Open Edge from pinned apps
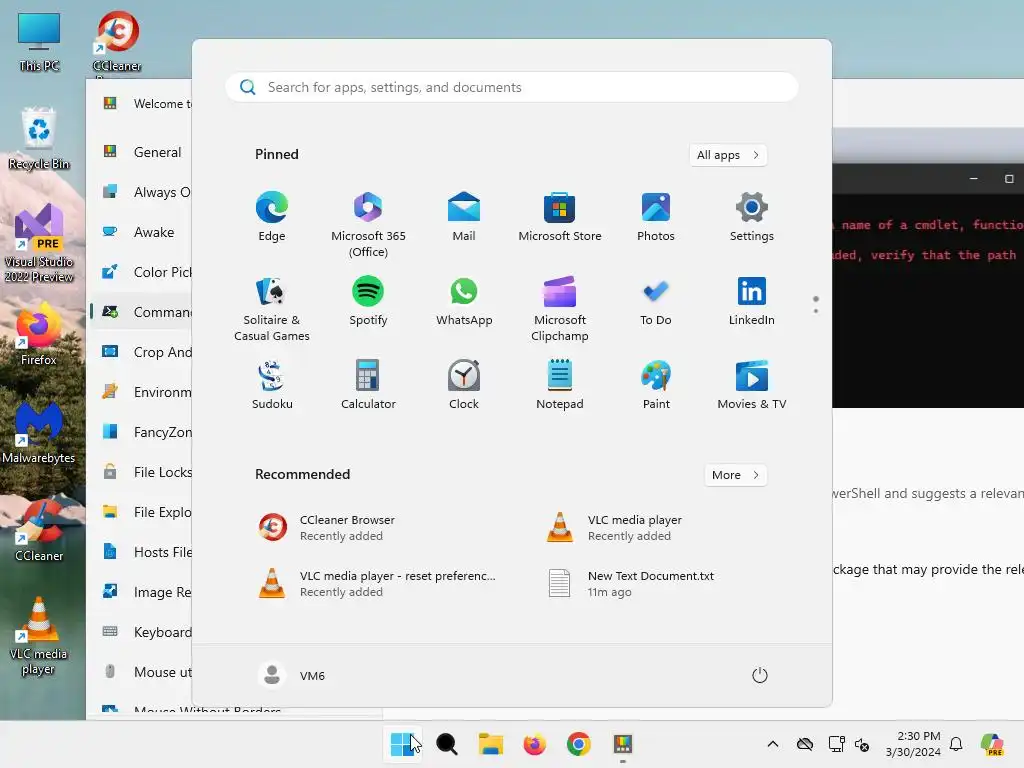This screenshot has height=768, width=1024. [272, 217]
